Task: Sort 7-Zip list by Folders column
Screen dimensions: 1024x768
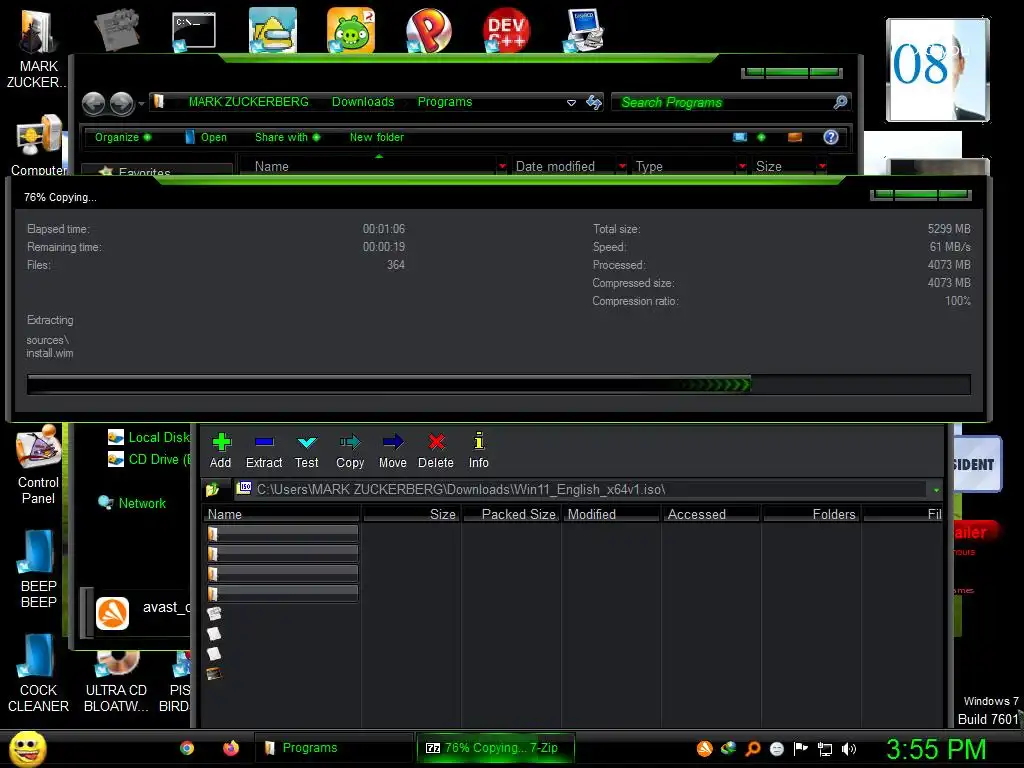Action: [x=811, y=514]
